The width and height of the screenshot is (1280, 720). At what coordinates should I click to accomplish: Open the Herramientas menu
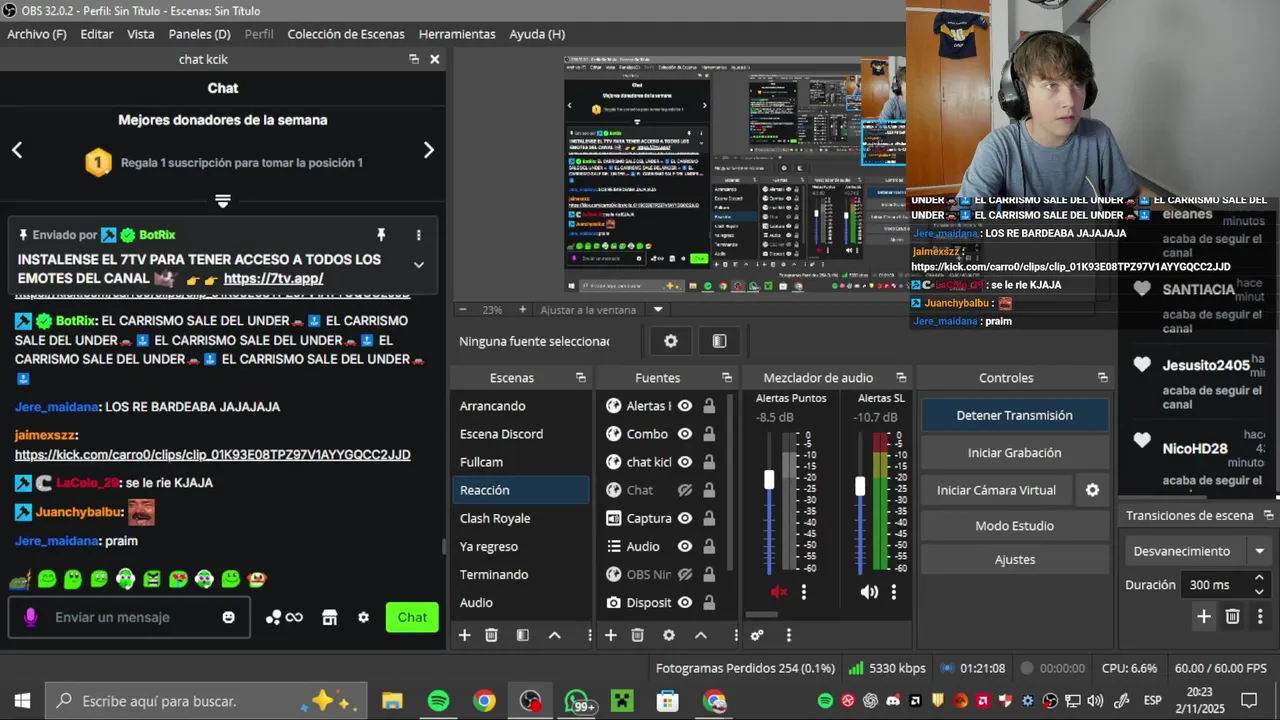pos(457,34)
